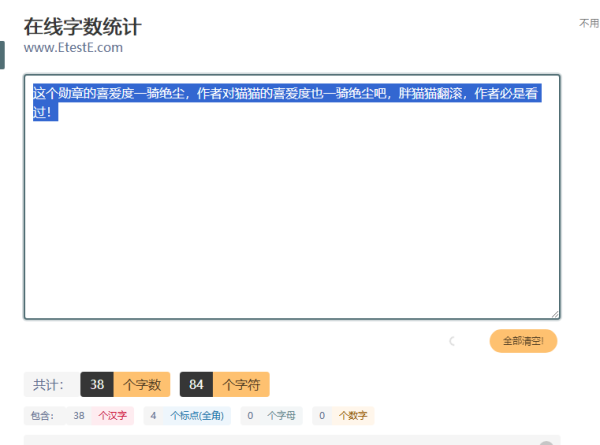The height and width of the screenshot is (445, 600).
Task: Click the 全部清空 clear-all button
Action: [523, 341]
